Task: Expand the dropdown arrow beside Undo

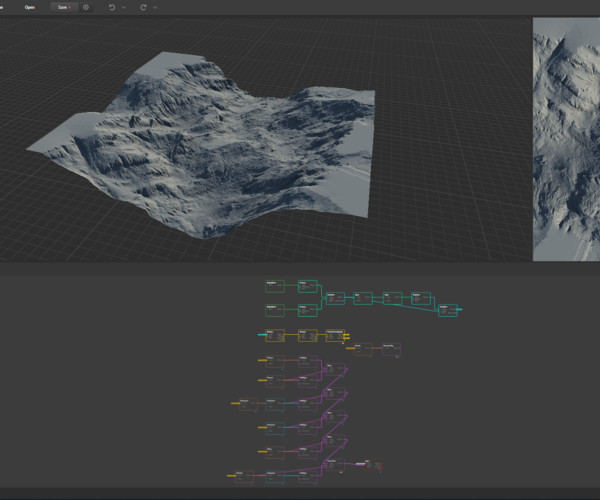Action: coord(123,7)
